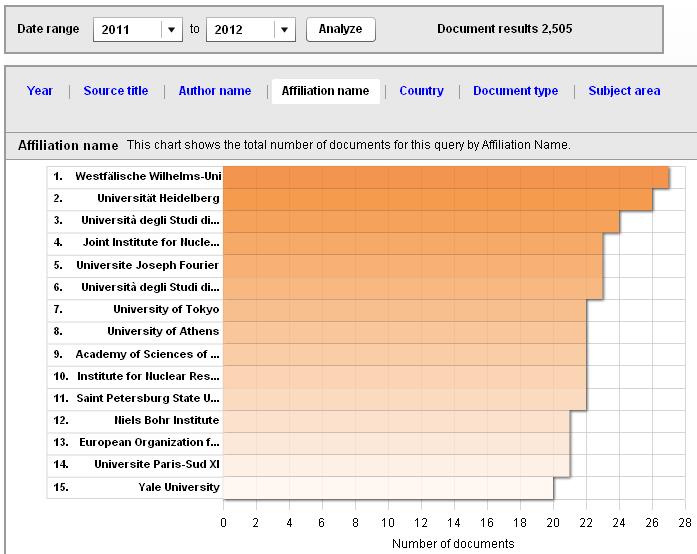This screenshot has width=697, height=554.
Task: Switch to the Year tab
Action: pyautogui.click(x=40, y=91)
